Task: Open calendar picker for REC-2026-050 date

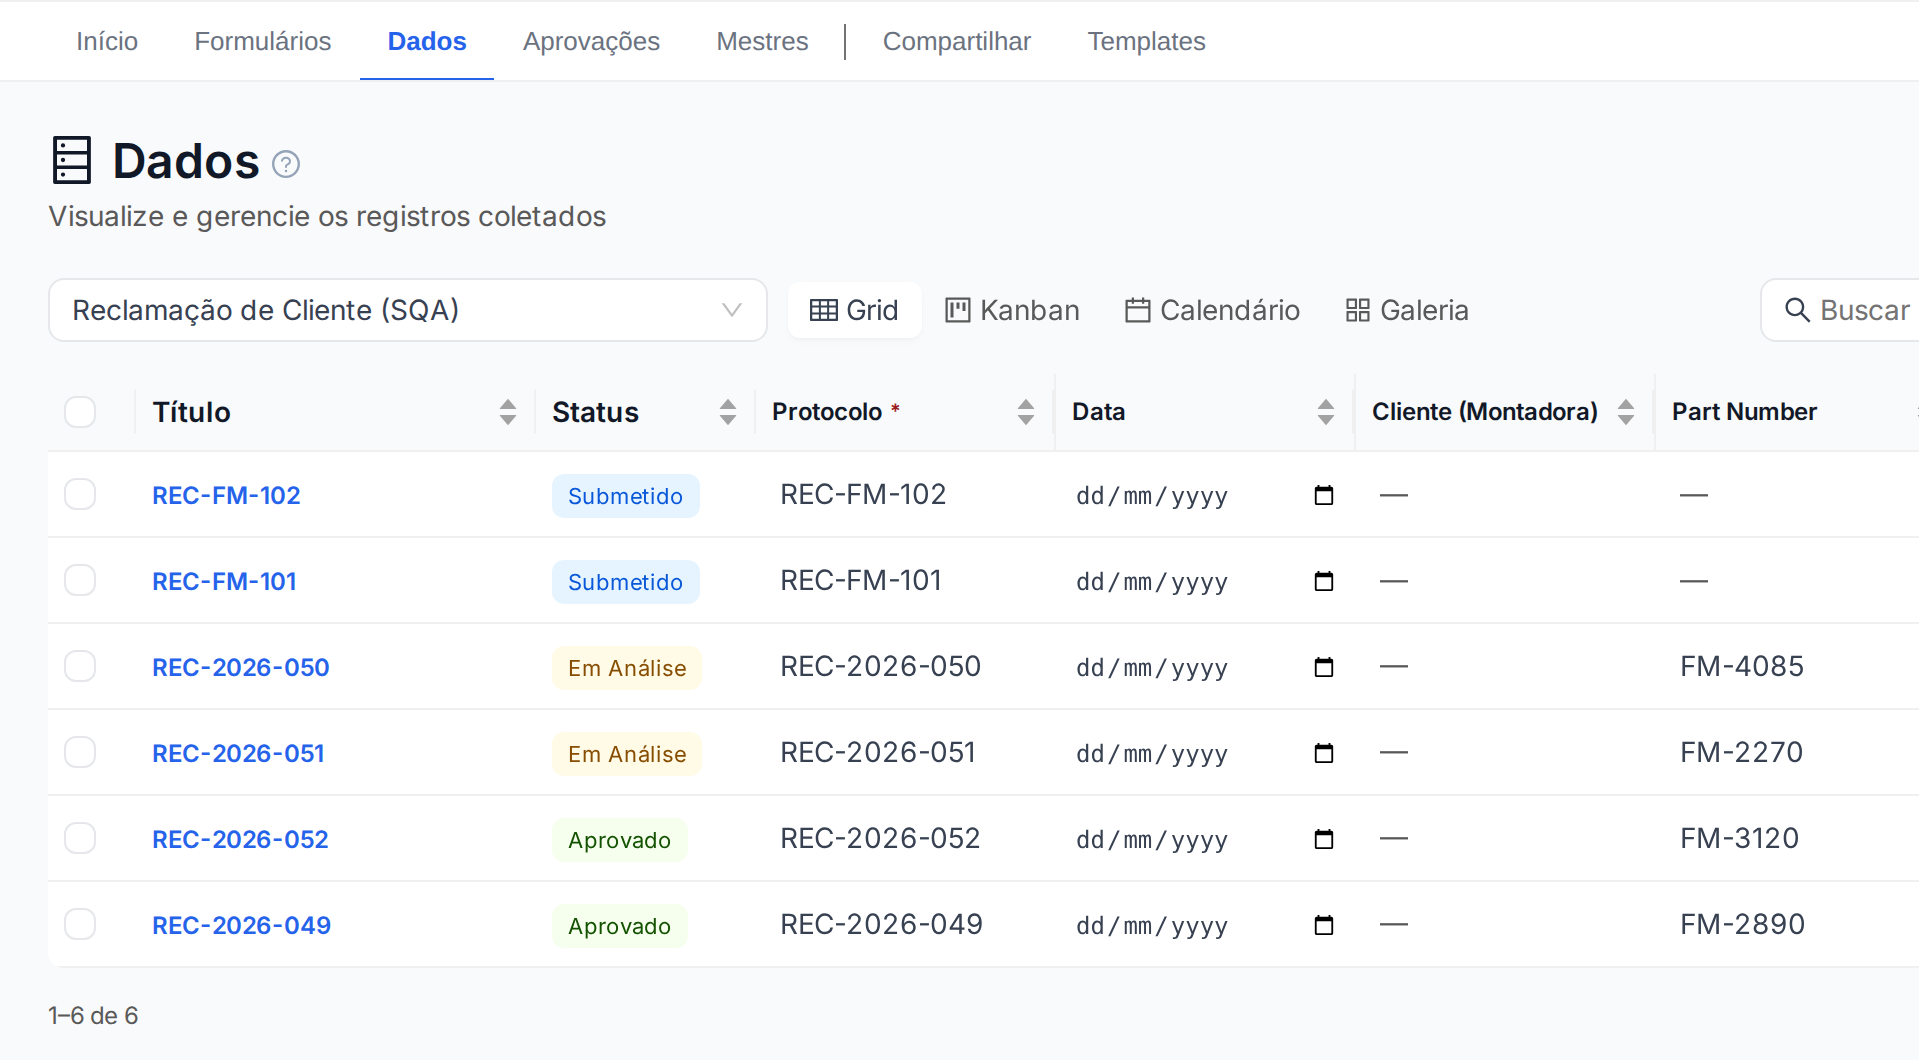Action: (x=1324, y=667)
